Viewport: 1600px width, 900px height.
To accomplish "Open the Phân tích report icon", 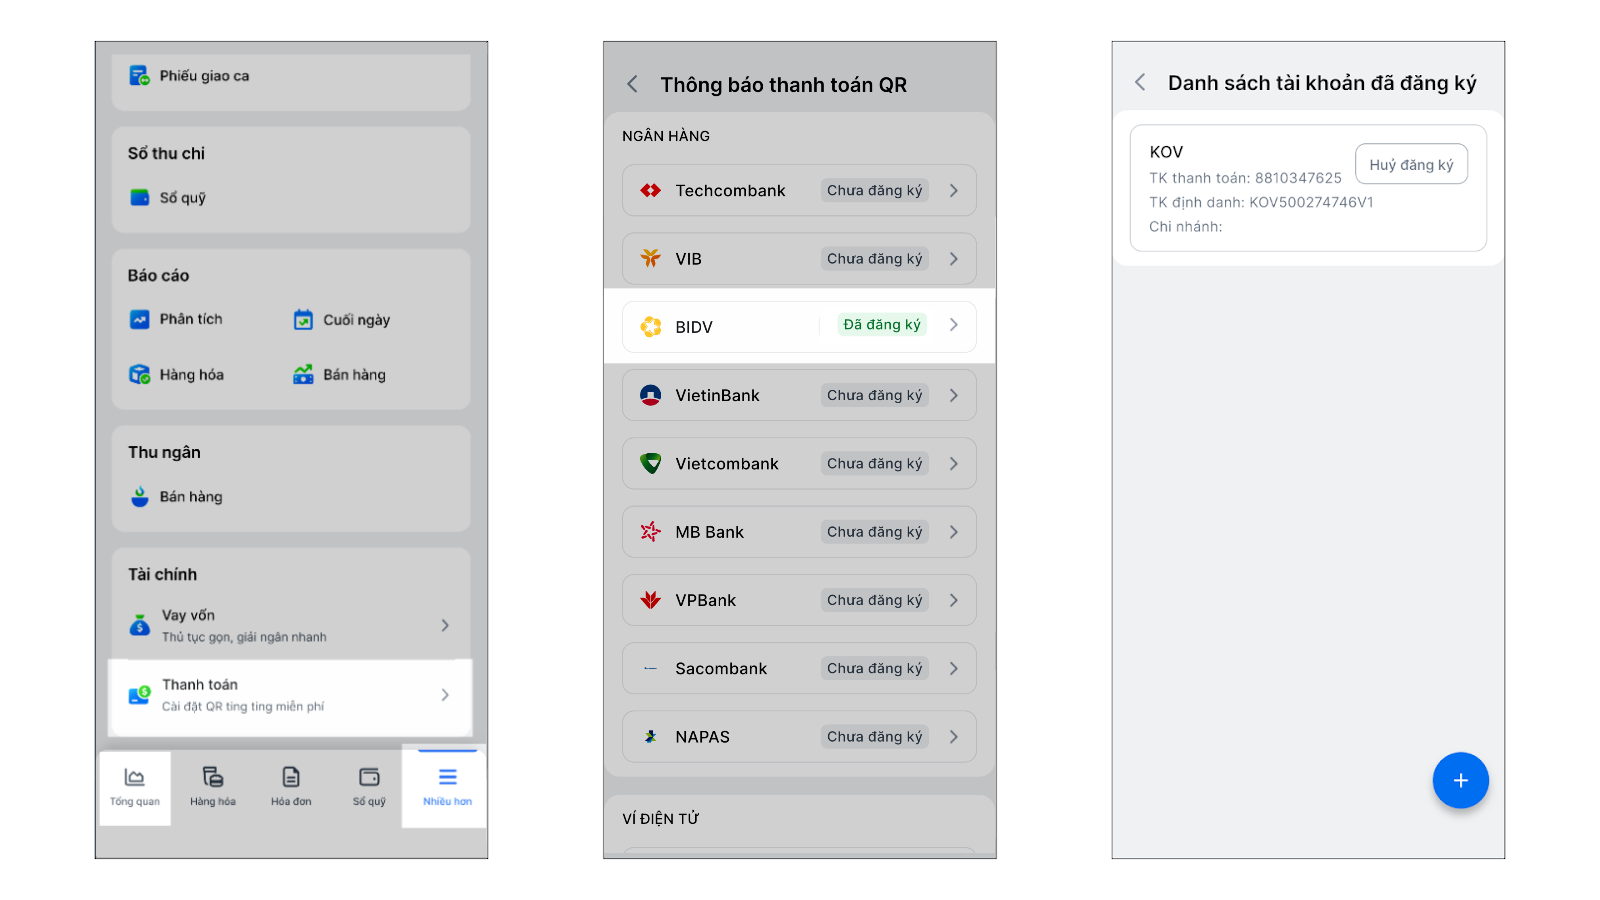I will pos(140,319).
